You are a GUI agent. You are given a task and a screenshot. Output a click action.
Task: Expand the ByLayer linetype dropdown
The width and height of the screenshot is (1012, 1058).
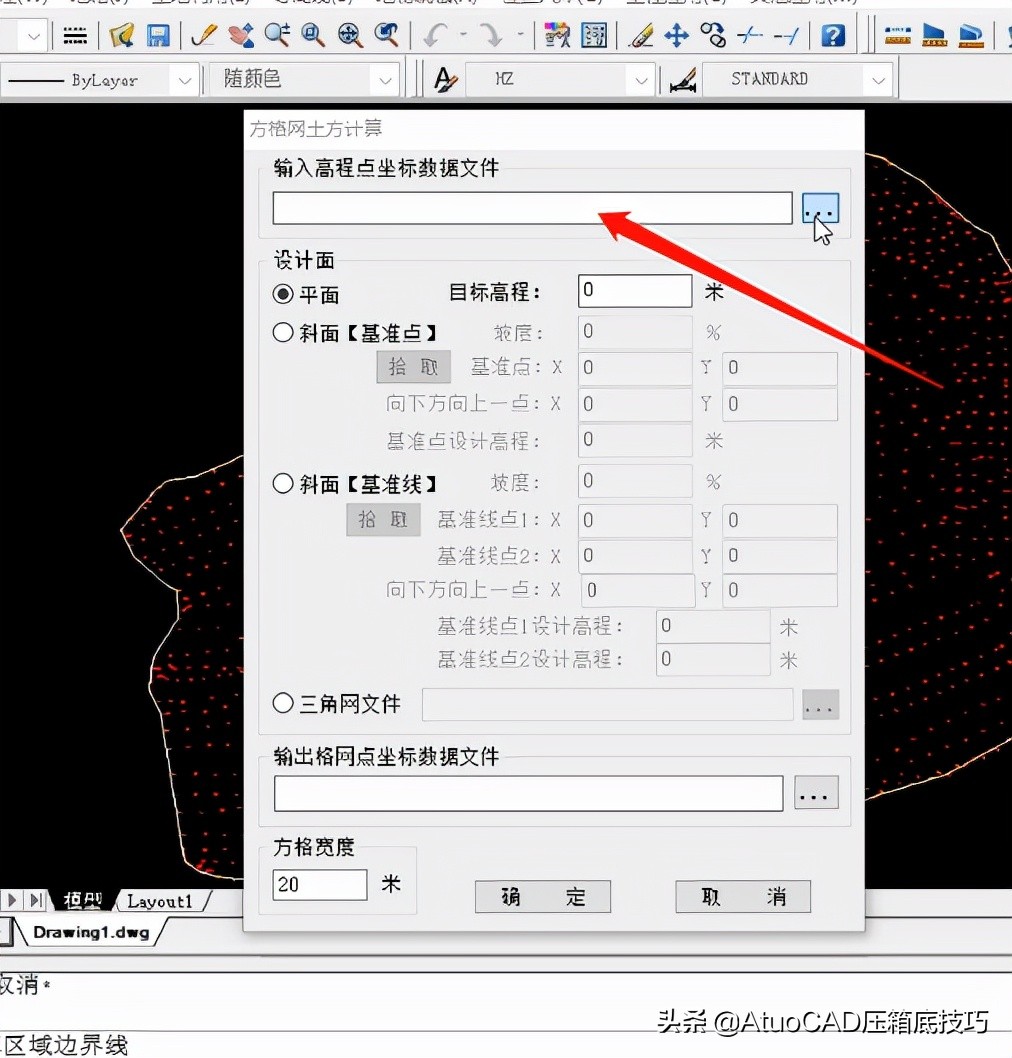tap(183, 80)
